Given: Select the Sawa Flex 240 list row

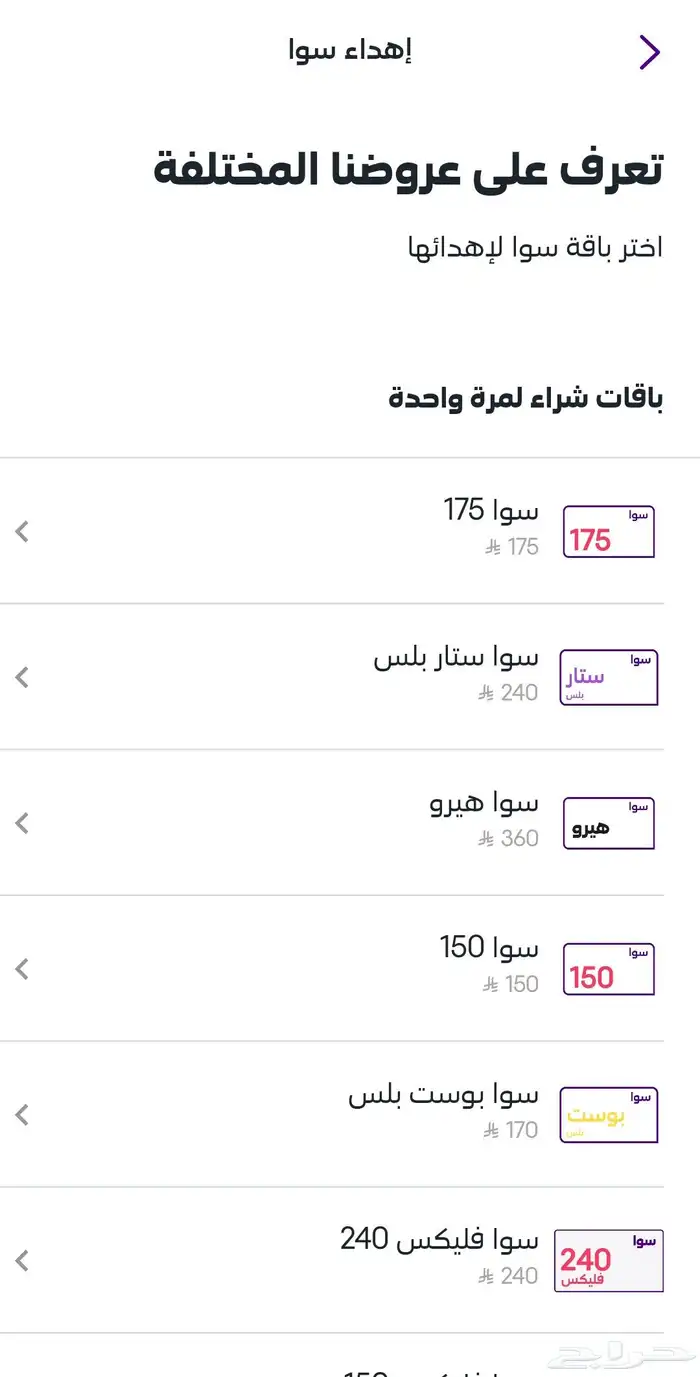Looking at the screenshot, I should 350,1260.
